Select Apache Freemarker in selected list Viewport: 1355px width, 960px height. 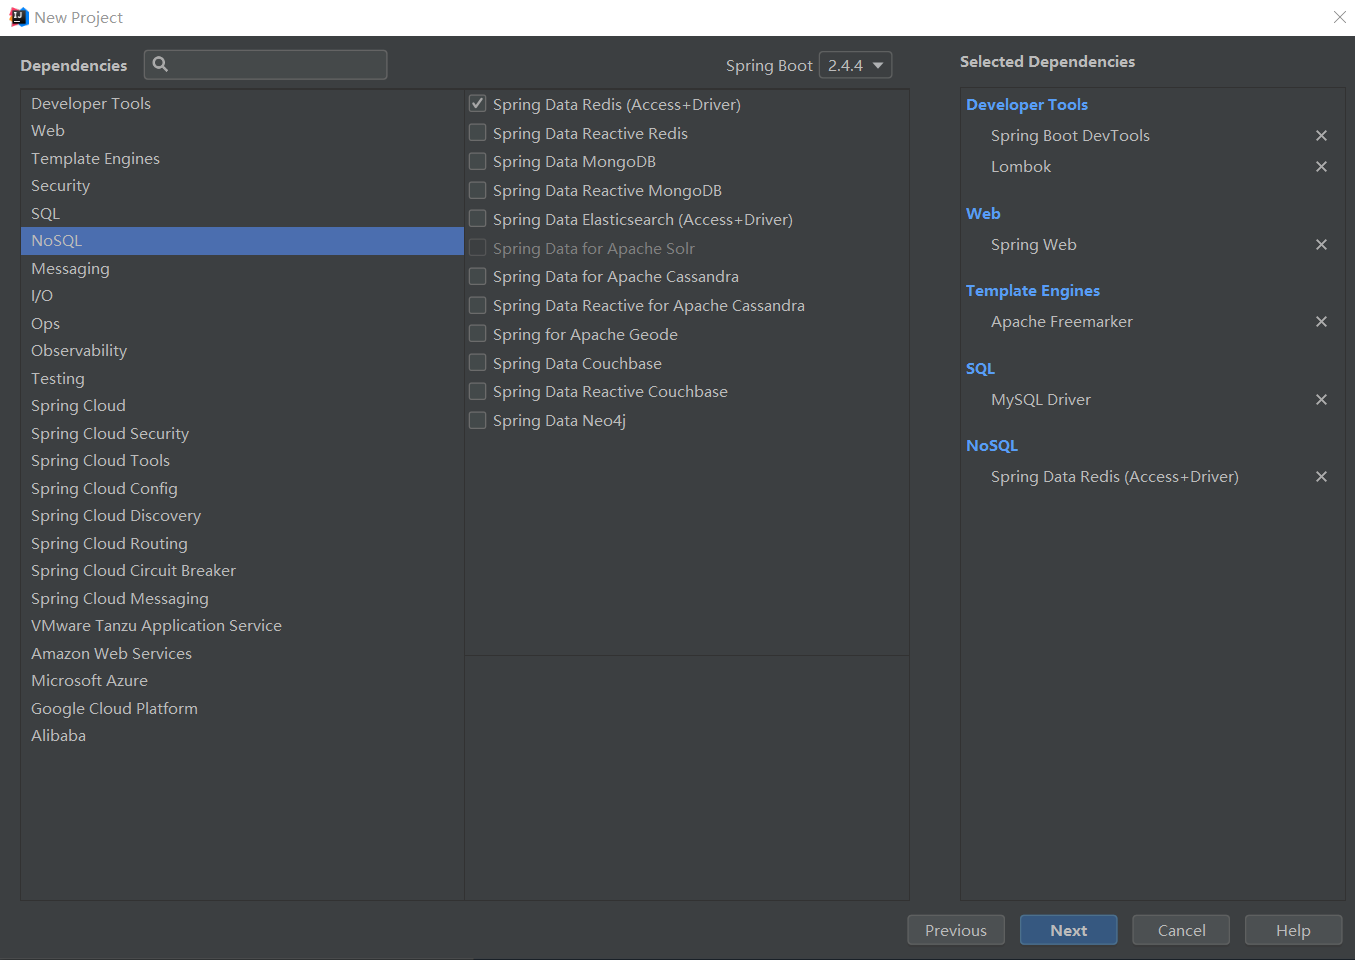click(x=1062, y=322)
